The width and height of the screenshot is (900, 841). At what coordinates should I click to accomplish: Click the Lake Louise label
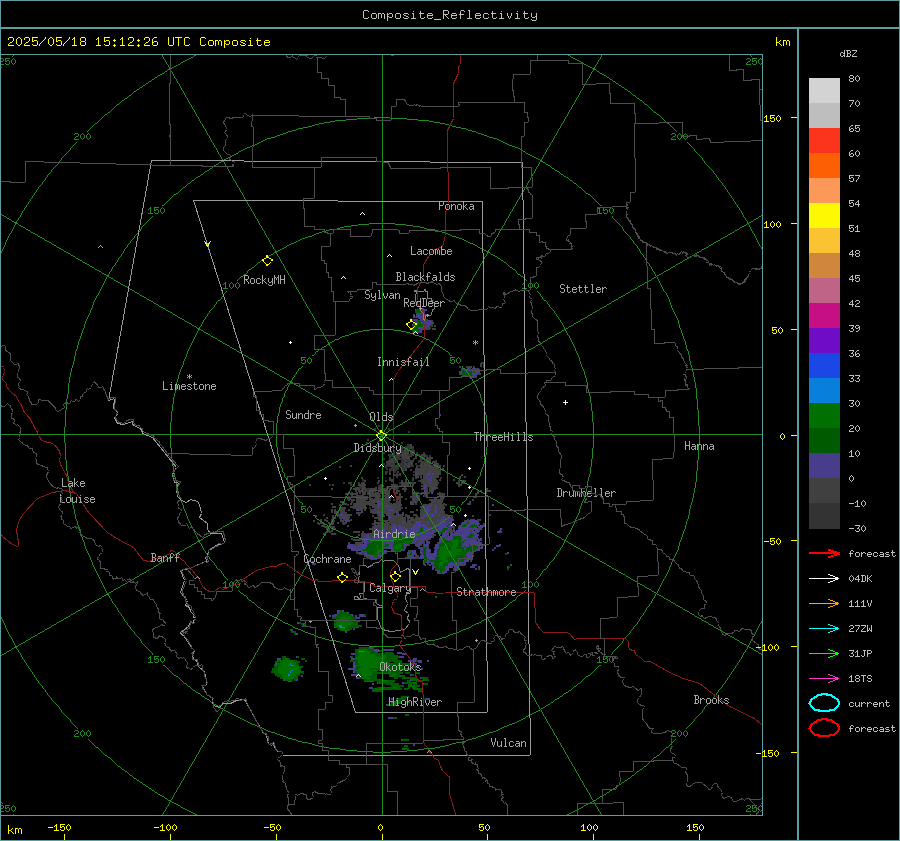click(x=77, y=491)
